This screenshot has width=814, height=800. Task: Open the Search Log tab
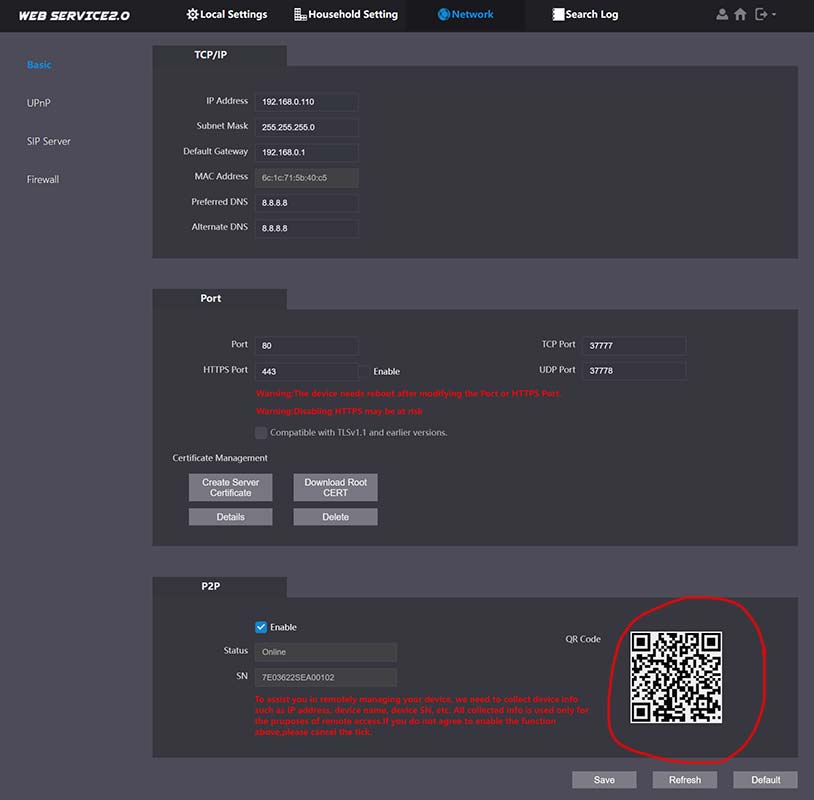point(585,15)
